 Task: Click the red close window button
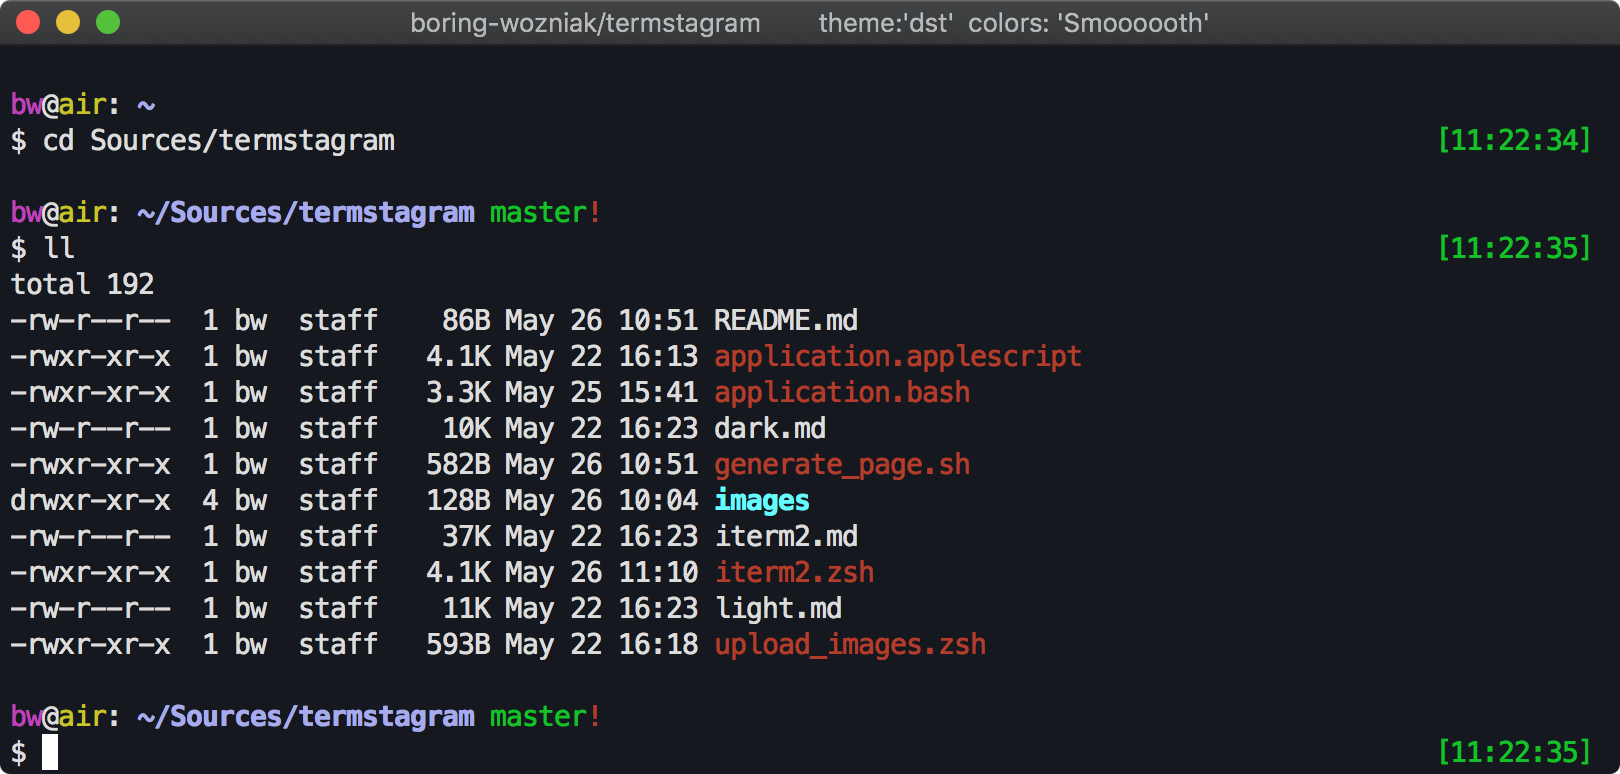click(28, 22)
